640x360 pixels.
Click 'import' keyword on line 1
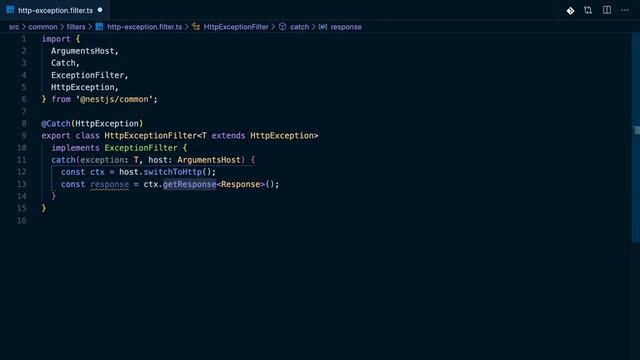tap(56, 39)
